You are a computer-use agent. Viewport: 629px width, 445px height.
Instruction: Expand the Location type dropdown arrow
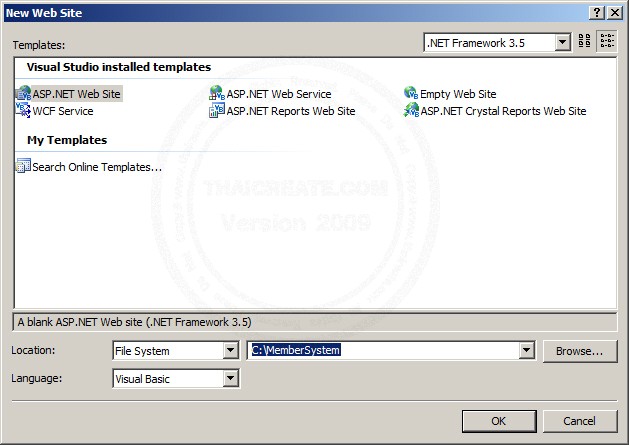(x=231, y=351)
